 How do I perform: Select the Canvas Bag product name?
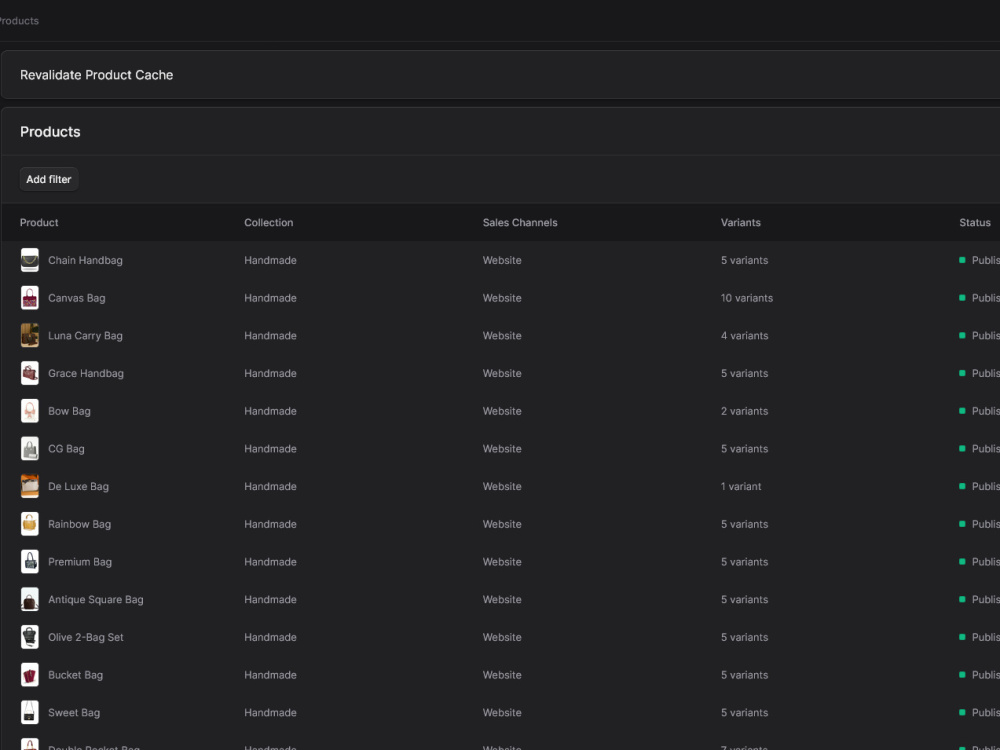tap(77, 298)
